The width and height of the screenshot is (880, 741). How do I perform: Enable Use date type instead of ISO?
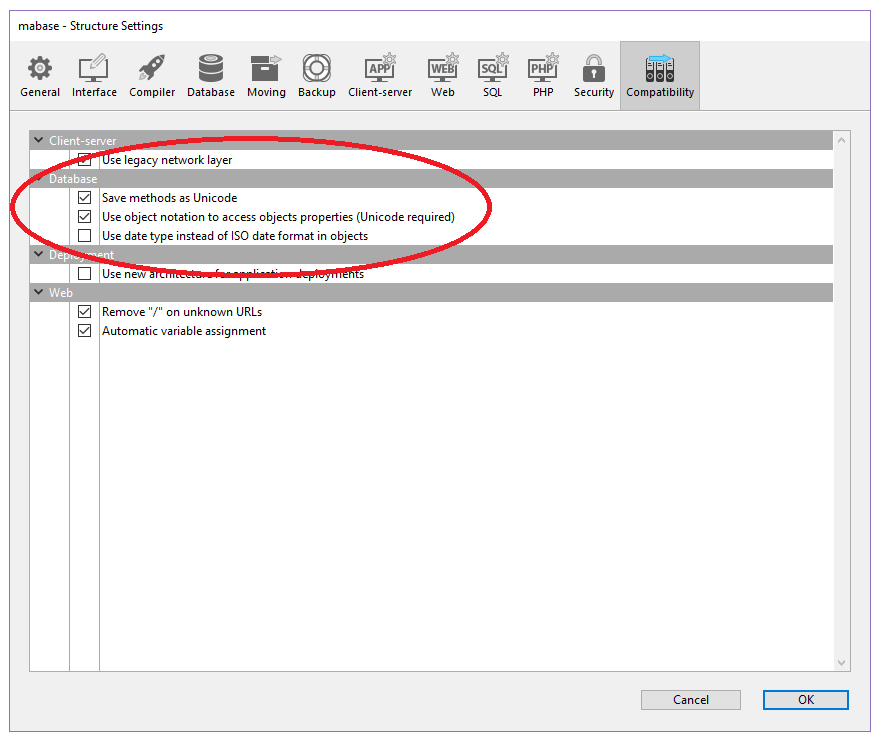[85, 236]
